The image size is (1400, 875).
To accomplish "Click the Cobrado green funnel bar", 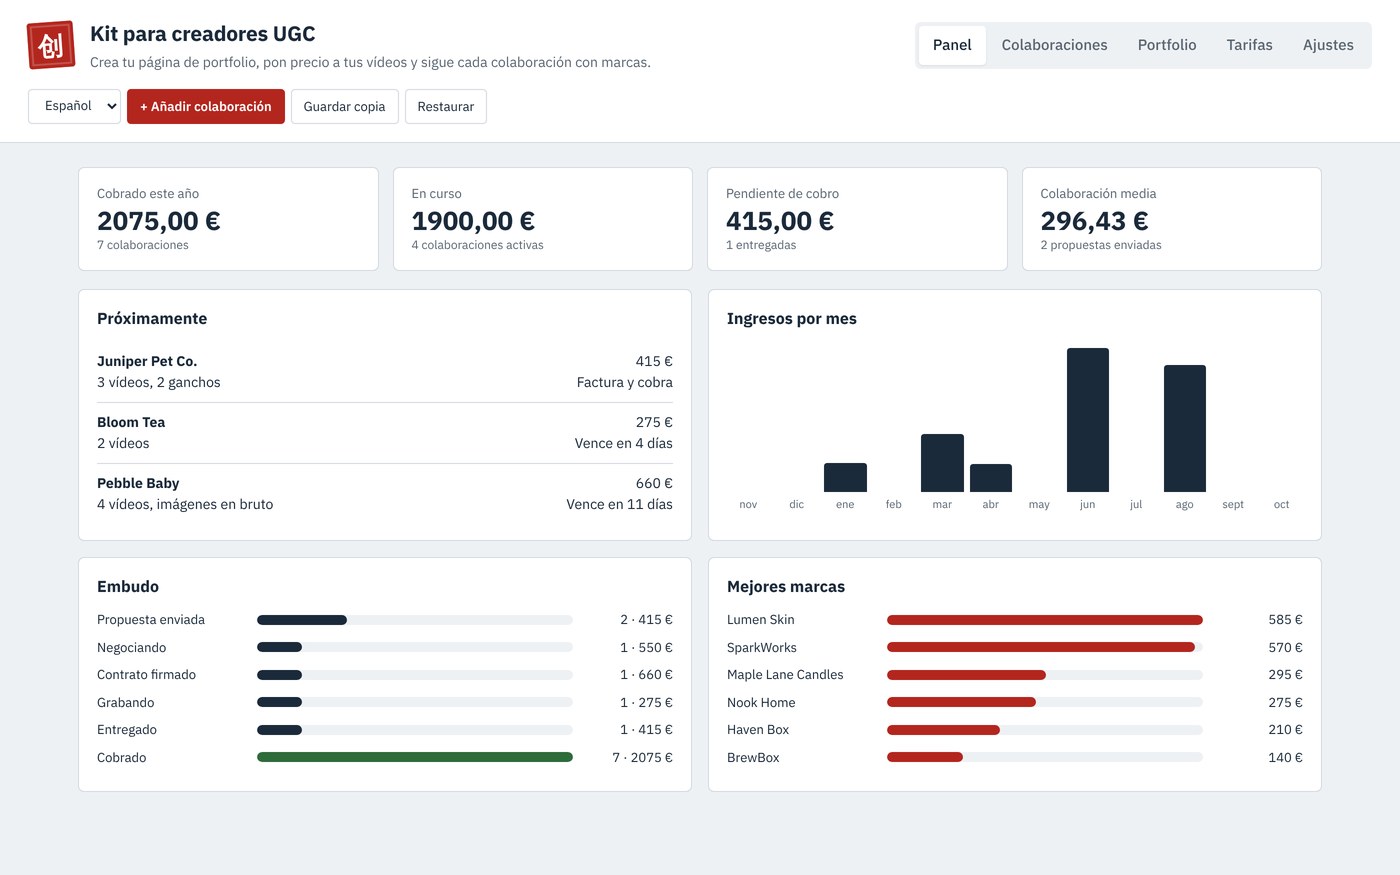I will 415,757.
